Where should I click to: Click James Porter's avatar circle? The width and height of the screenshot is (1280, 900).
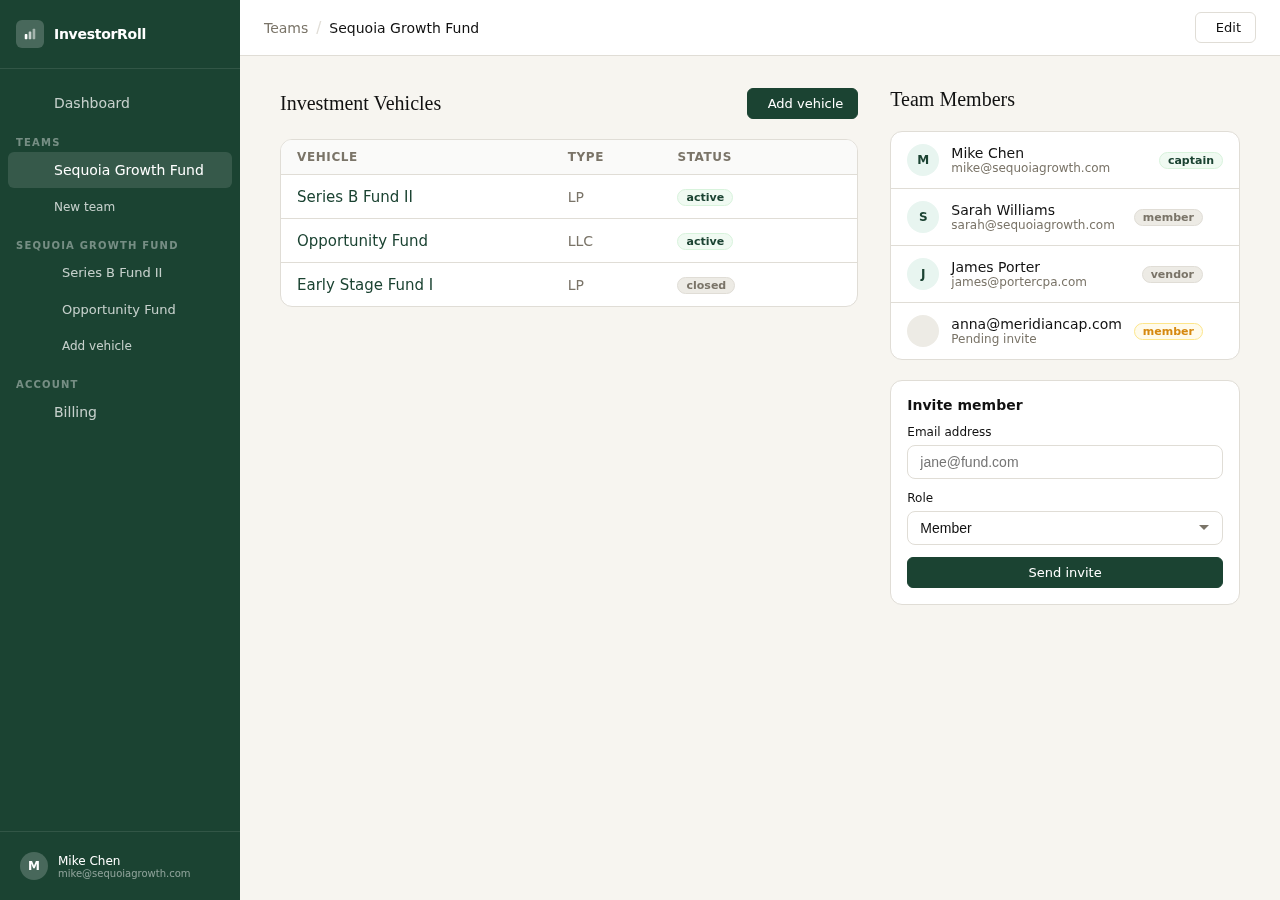922,274
